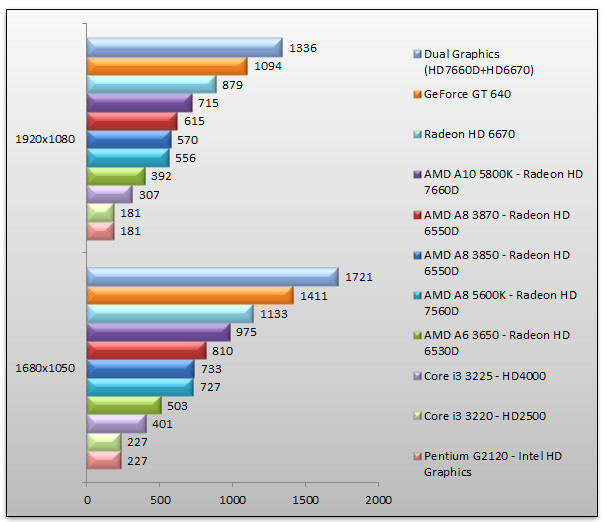Select the data value 975
This screenshot has width=607, height=522.
(246, 332)
